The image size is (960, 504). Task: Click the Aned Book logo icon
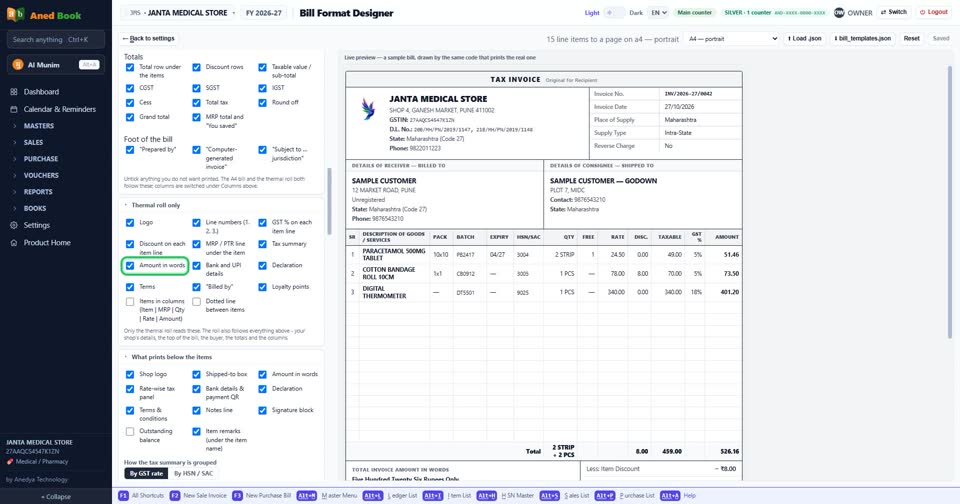coord(15,13)
